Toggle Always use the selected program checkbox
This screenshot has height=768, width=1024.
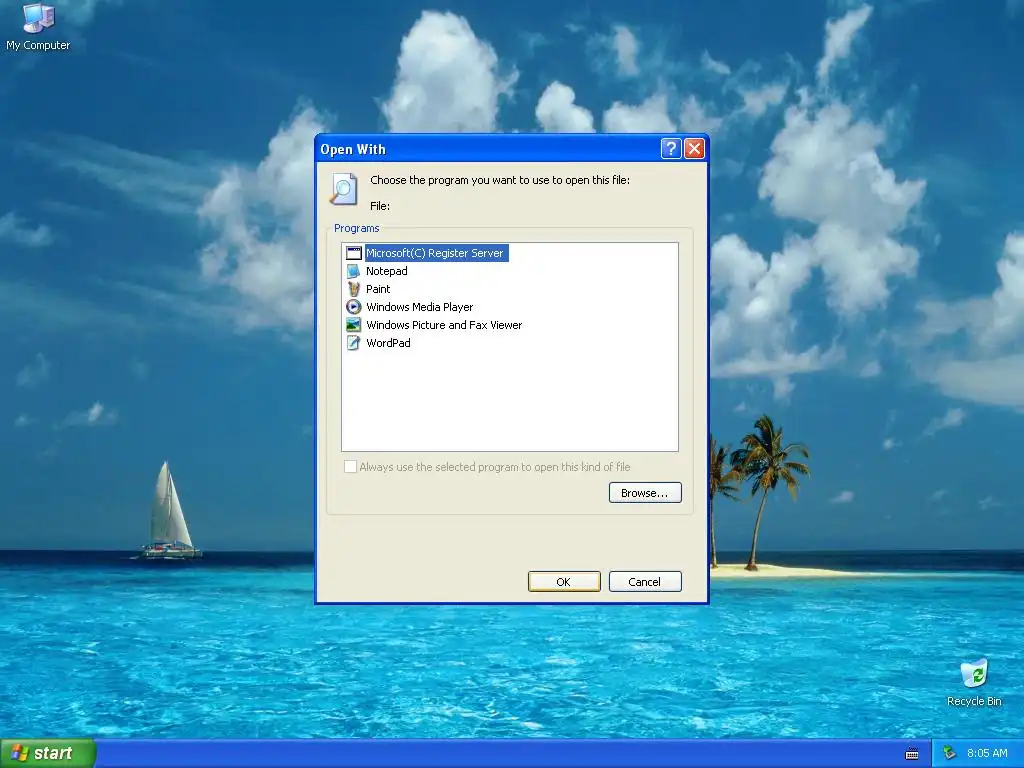click(x=351, y=466)
